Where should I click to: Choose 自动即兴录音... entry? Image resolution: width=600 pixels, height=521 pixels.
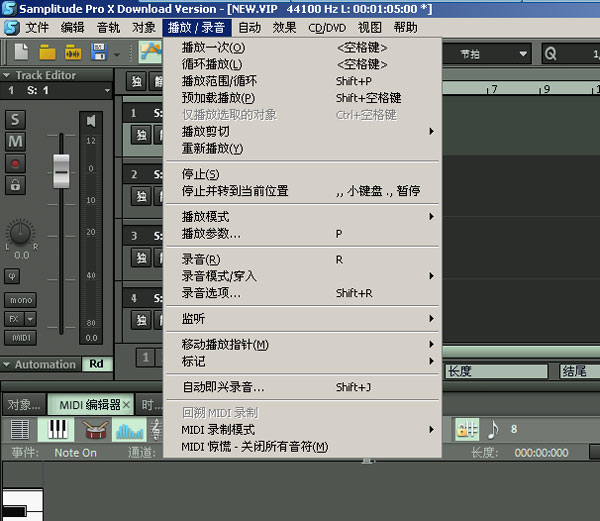pos(302,387)
